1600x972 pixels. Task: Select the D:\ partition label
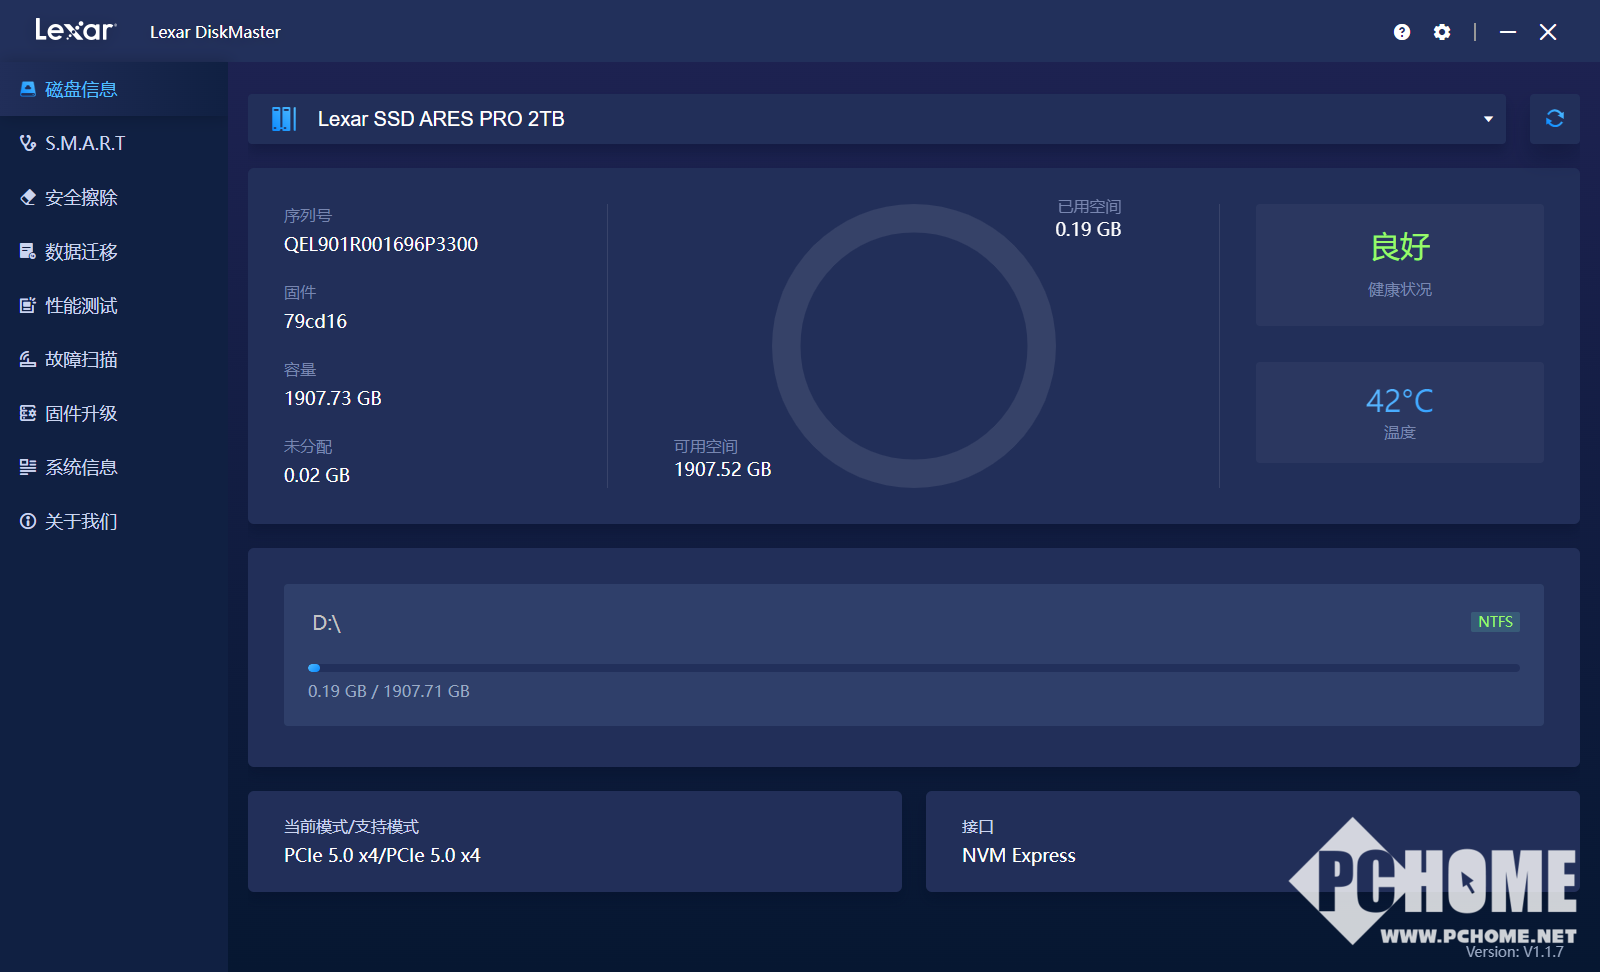pyautogui.click(x=327, y=623)
